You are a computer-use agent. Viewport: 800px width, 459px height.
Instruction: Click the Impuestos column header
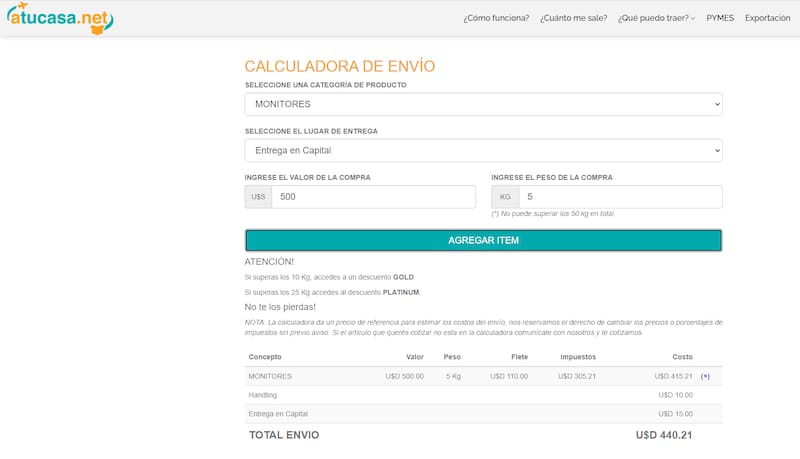[x=578, y=356]
